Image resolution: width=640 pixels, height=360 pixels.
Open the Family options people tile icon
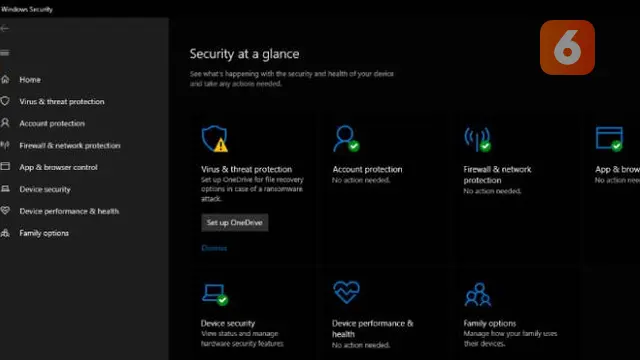coord(478,294)
